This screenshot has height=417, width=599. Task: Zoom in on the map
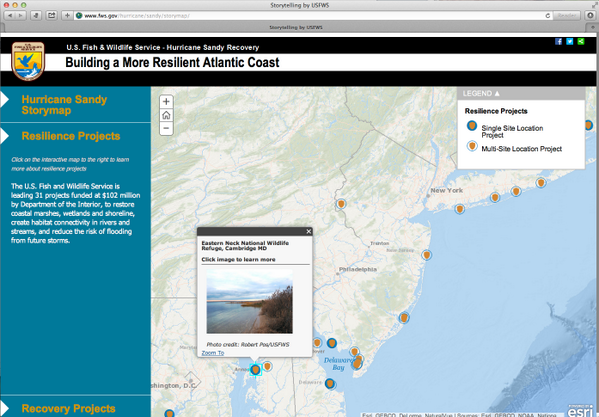166,102
